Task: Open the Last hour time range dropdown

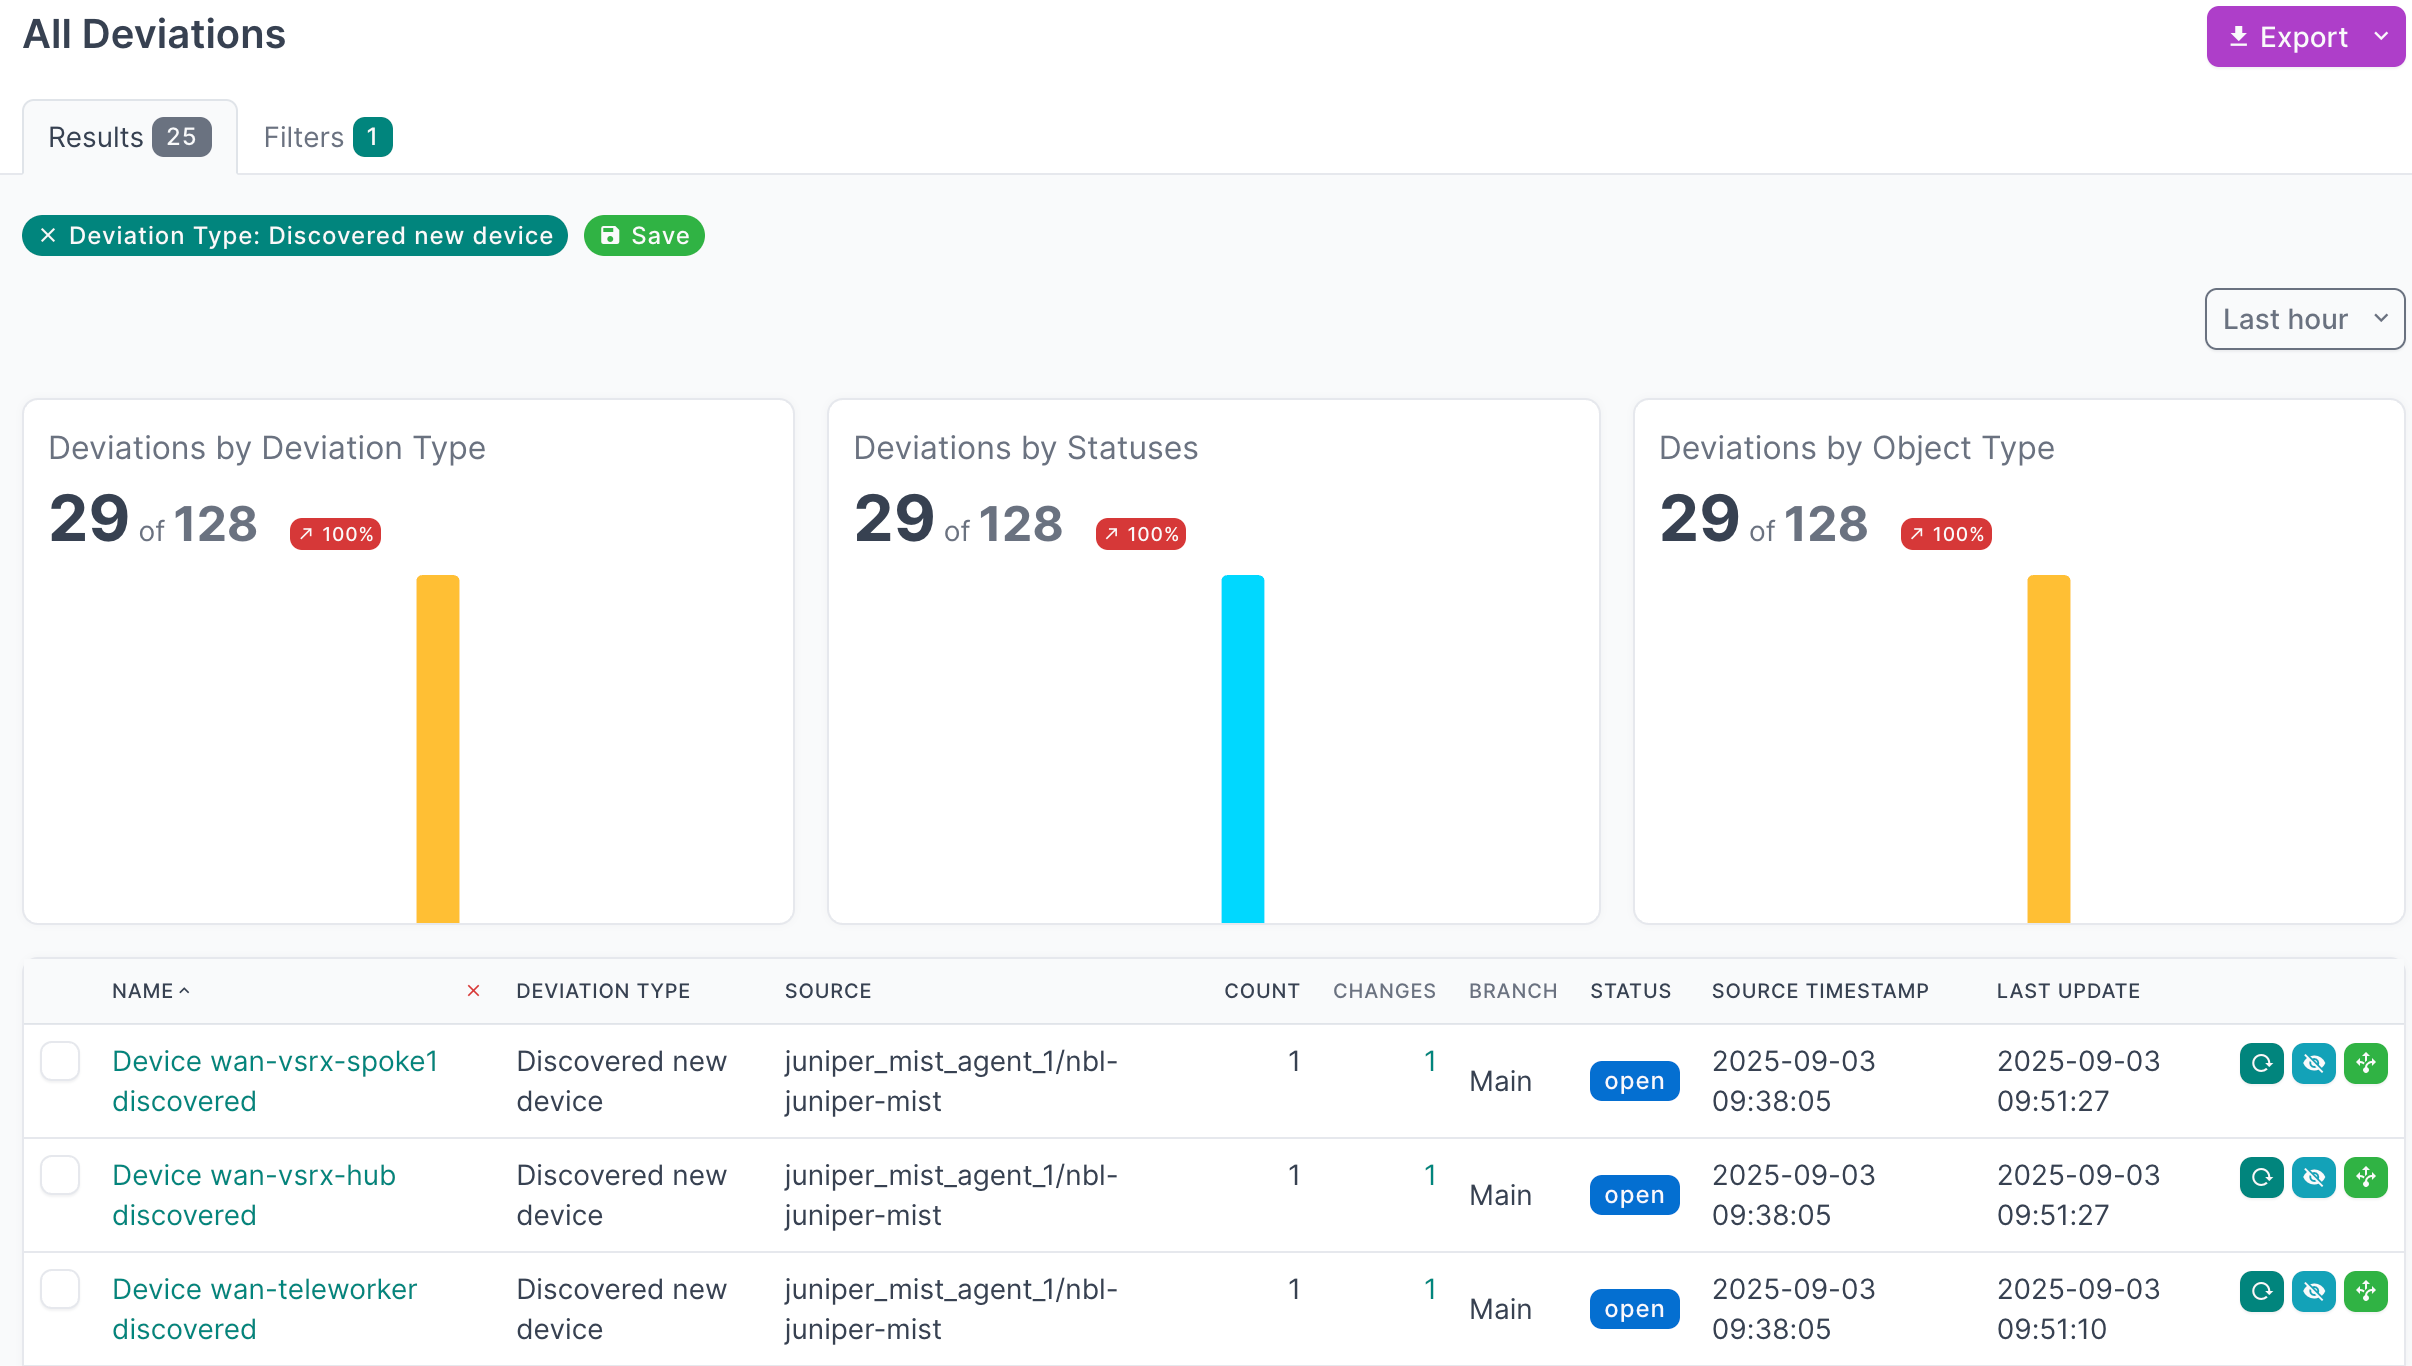Action: (x=2304, y=319)
